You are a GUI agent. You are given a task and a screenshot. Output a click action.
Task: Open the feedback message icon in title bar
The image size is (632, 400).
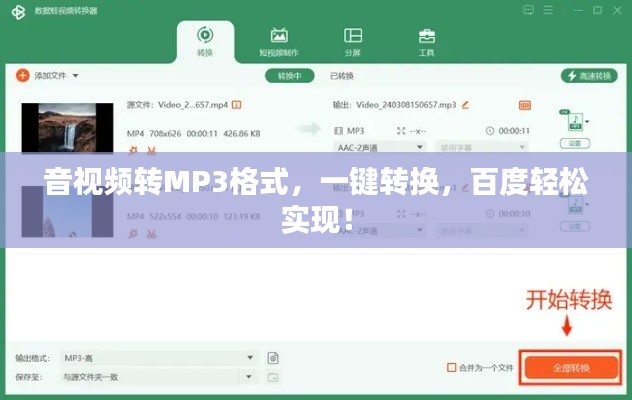pos(528,10)
